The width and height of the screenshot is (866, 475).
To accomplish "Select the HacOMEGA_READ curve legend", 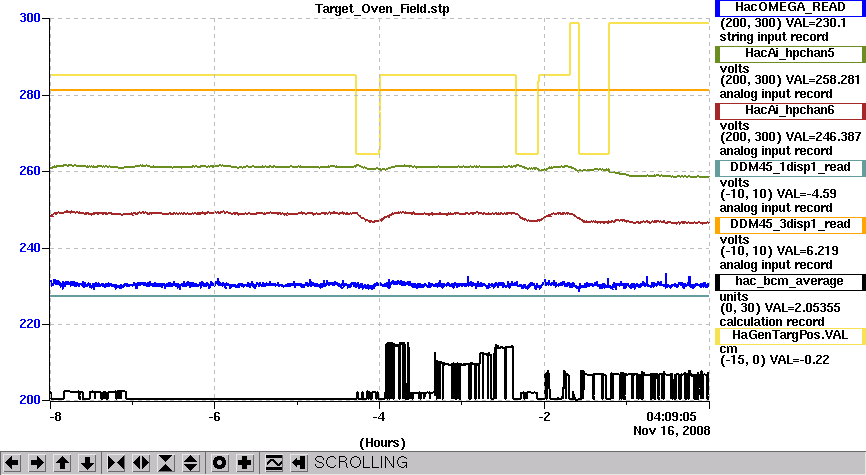I will (x=790, y=8).
